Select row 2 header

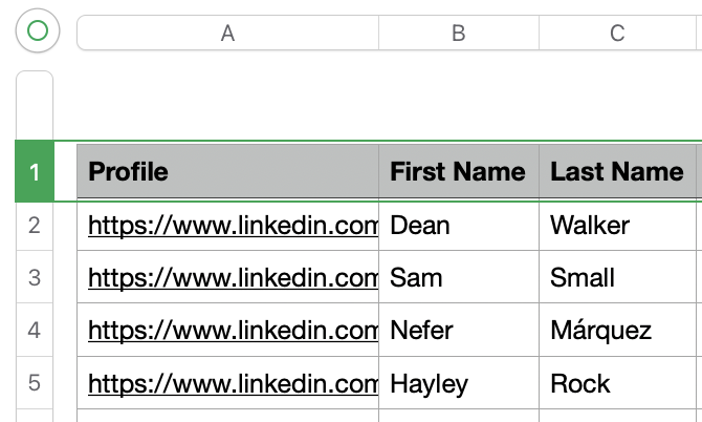(x=34, y=225)
